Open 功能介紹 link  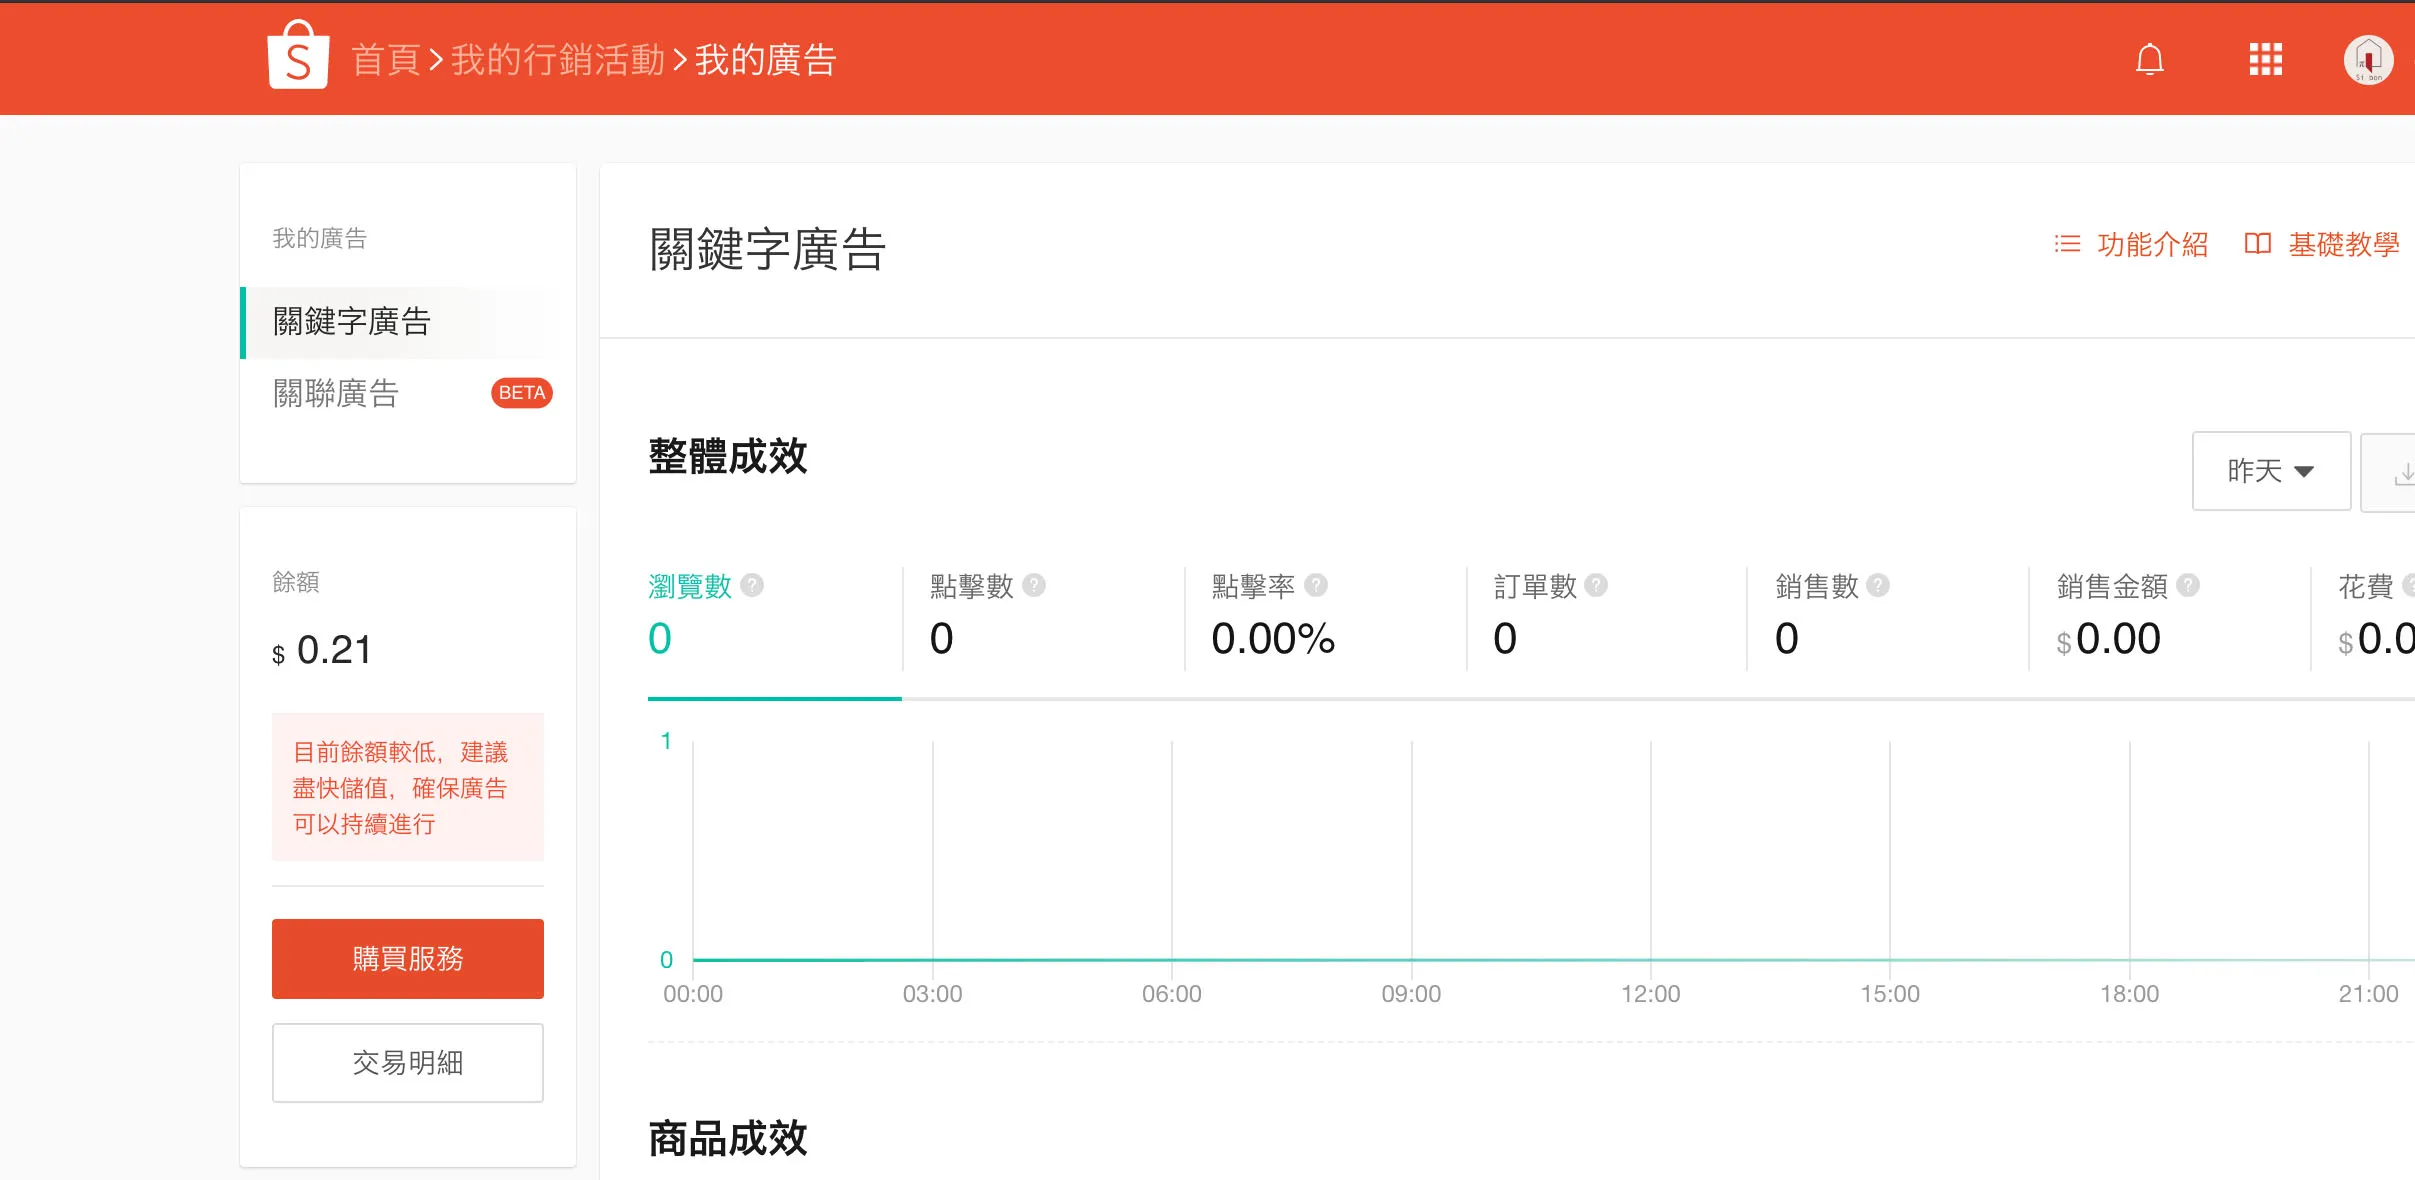[2152, 244]
